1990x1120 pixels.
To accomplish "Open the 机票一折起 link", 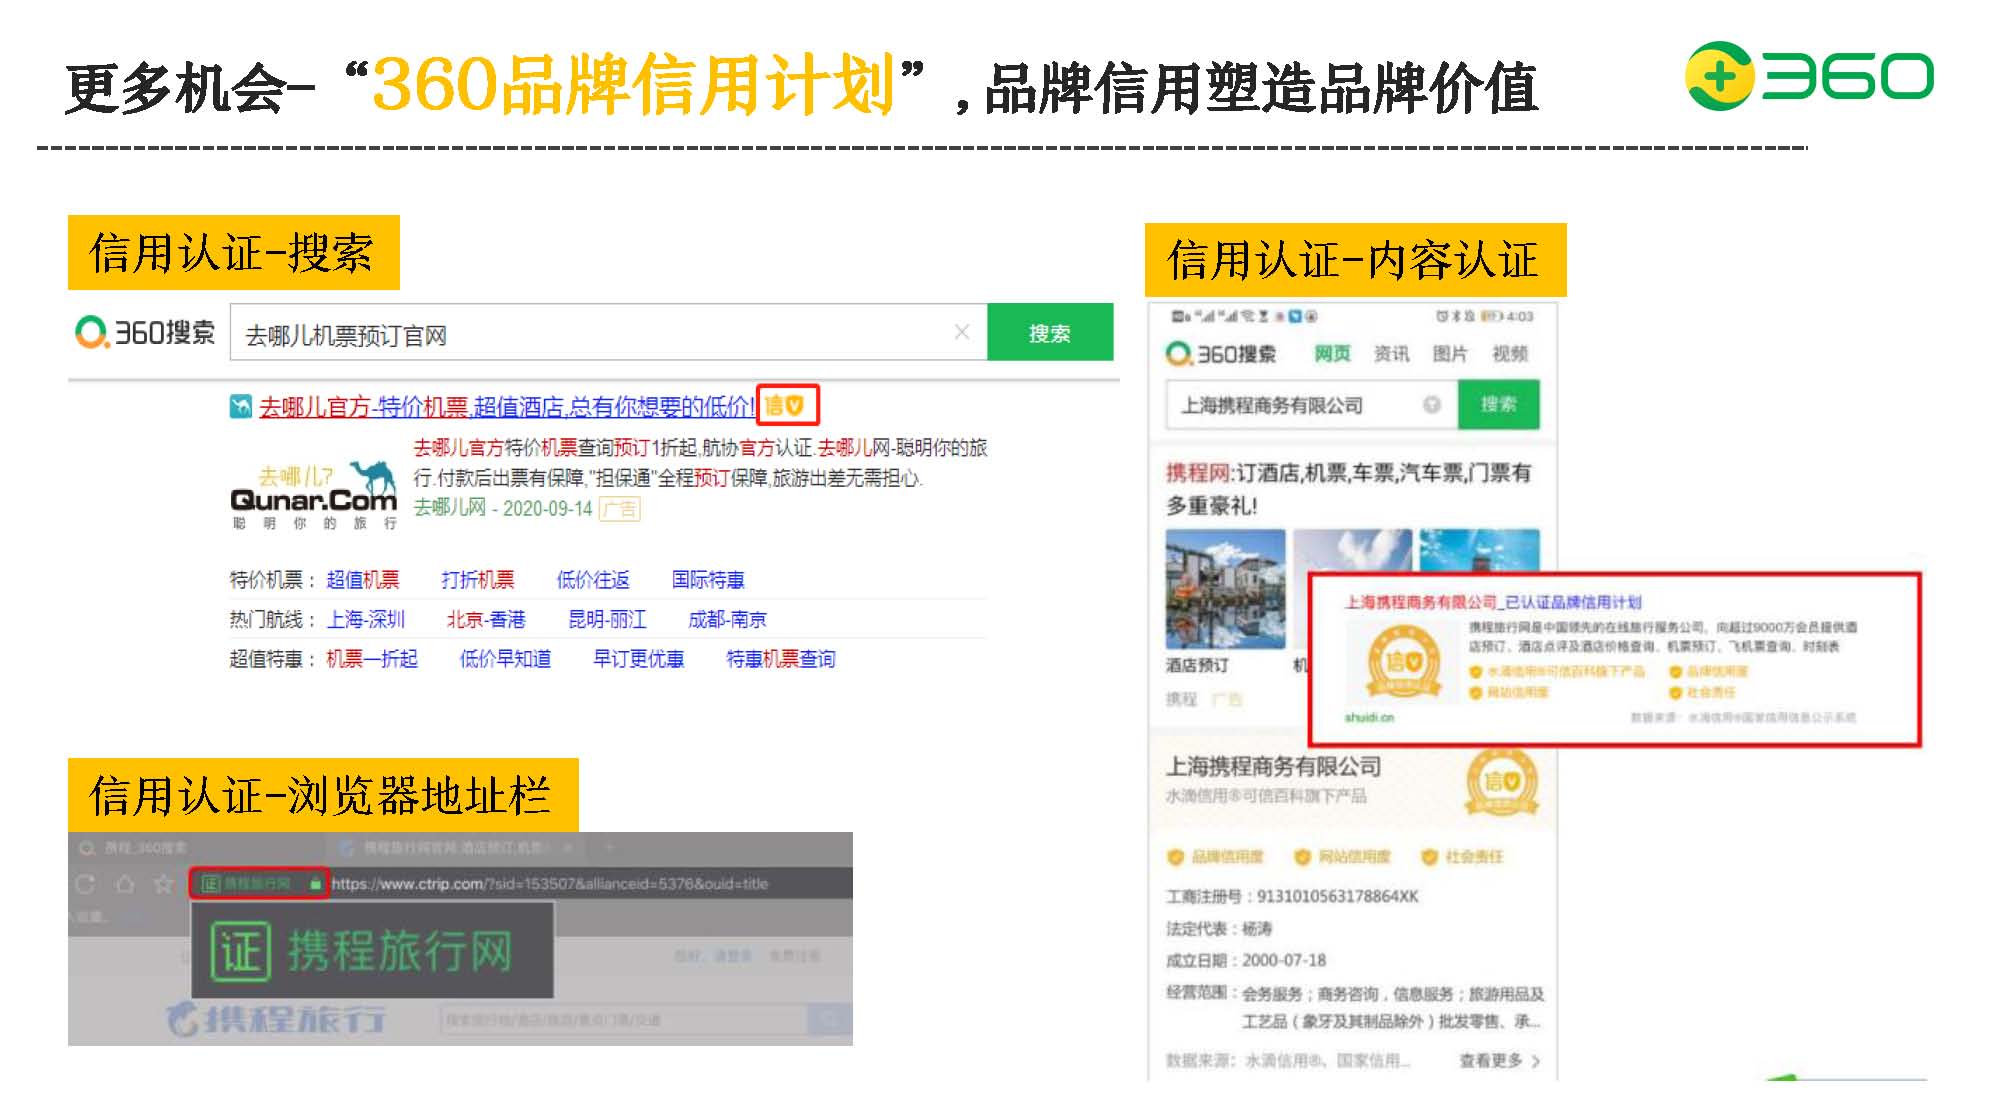I will click(372, 659).
